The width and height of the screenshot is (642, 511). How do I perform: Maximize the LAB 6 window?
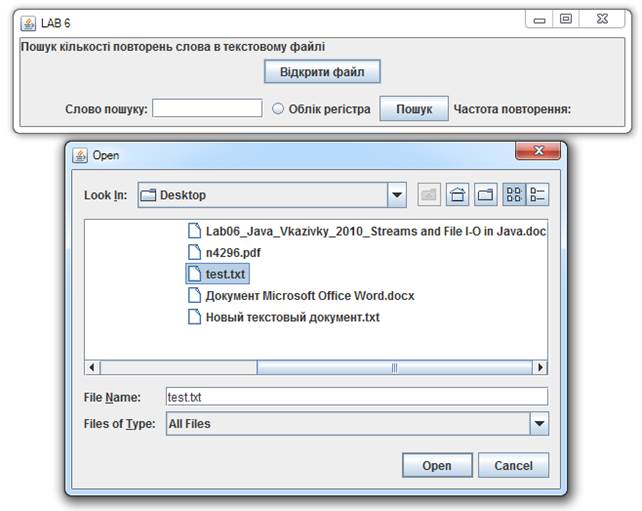click(x=566, y=19)
